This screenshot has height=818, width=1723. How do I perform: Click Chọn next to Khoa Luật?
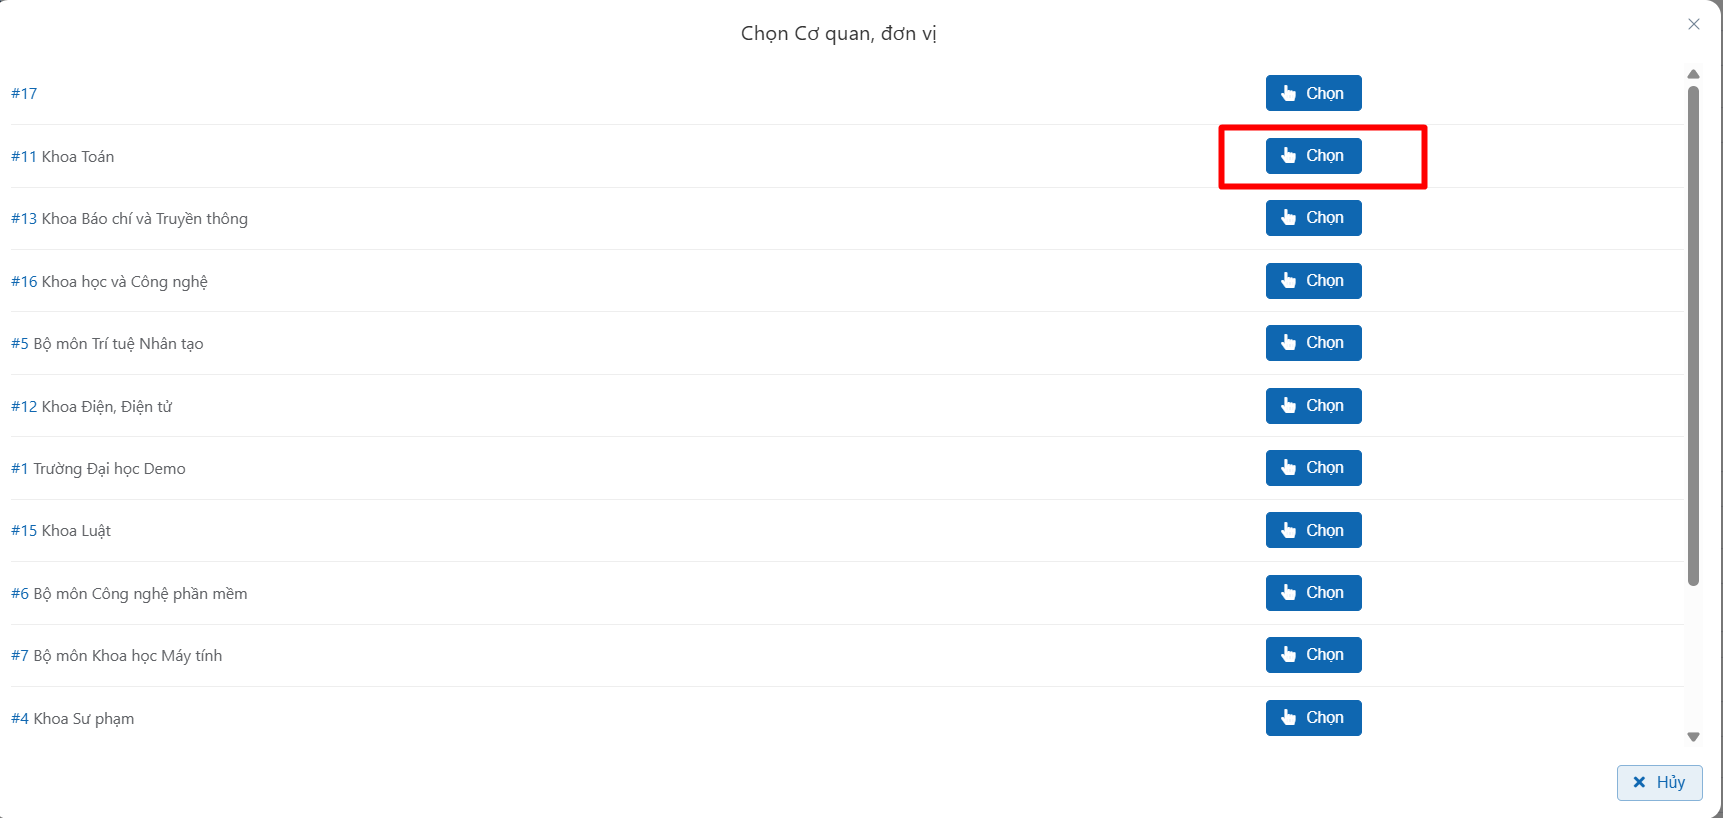(x=1313, y=530)
